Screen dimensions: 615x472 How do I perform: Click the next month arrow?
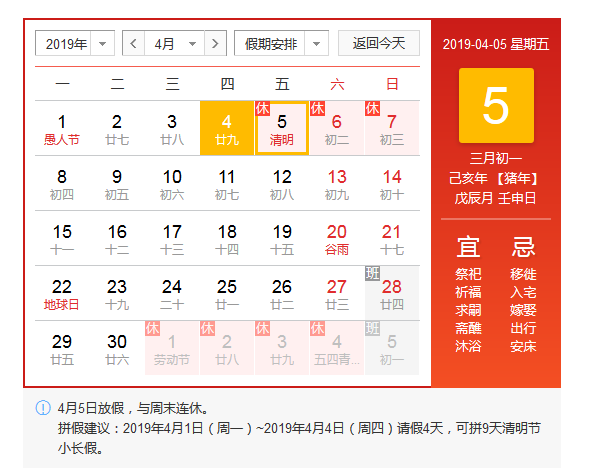click(x=215, y=44)
